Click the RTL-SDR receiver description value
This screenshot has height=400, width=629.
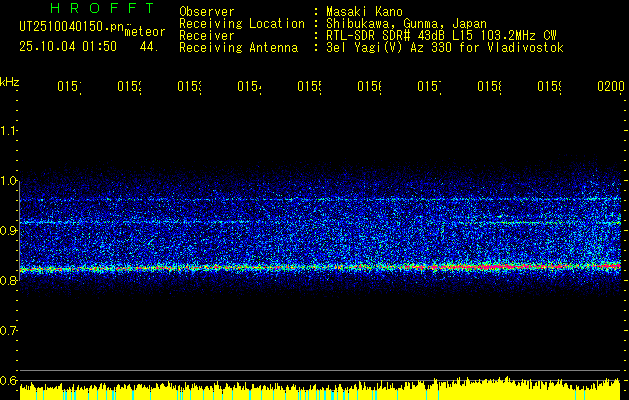coord(440,35)
